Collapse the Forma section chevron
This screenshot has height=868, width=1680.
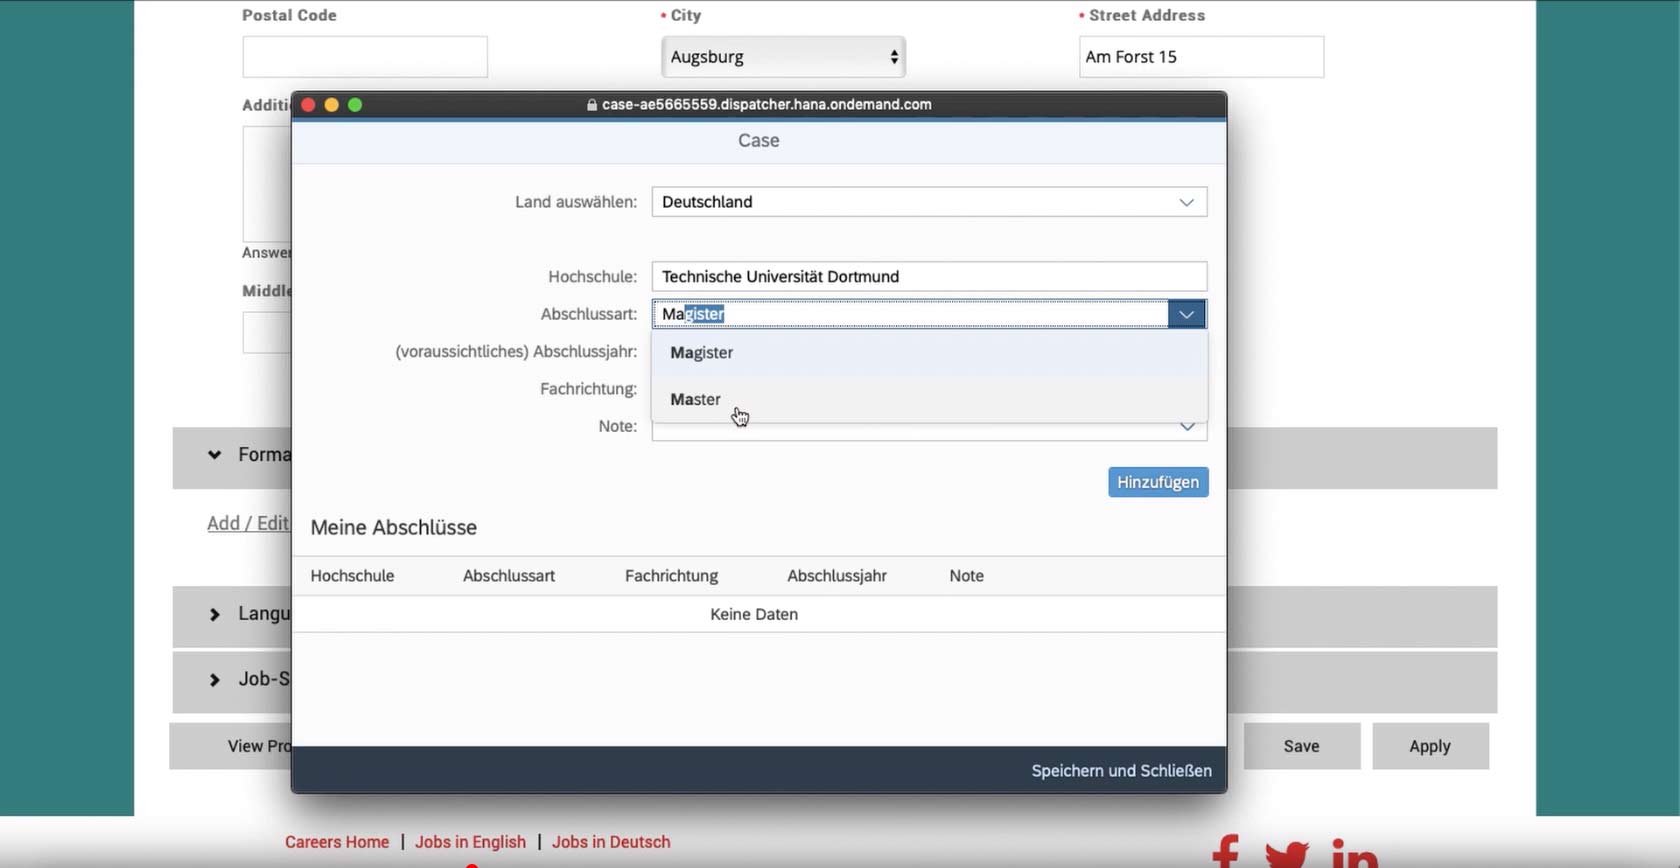click(214, 455)
